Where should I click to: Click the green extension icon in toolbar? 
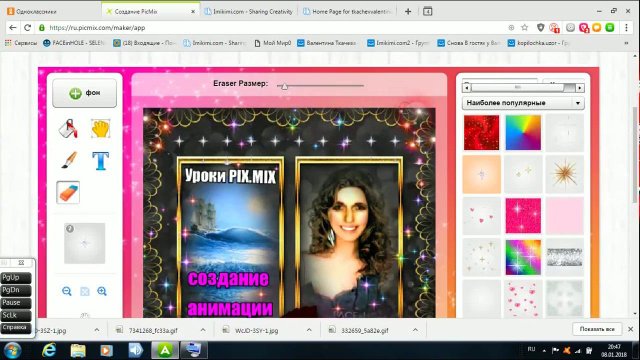tap(610, 28)
